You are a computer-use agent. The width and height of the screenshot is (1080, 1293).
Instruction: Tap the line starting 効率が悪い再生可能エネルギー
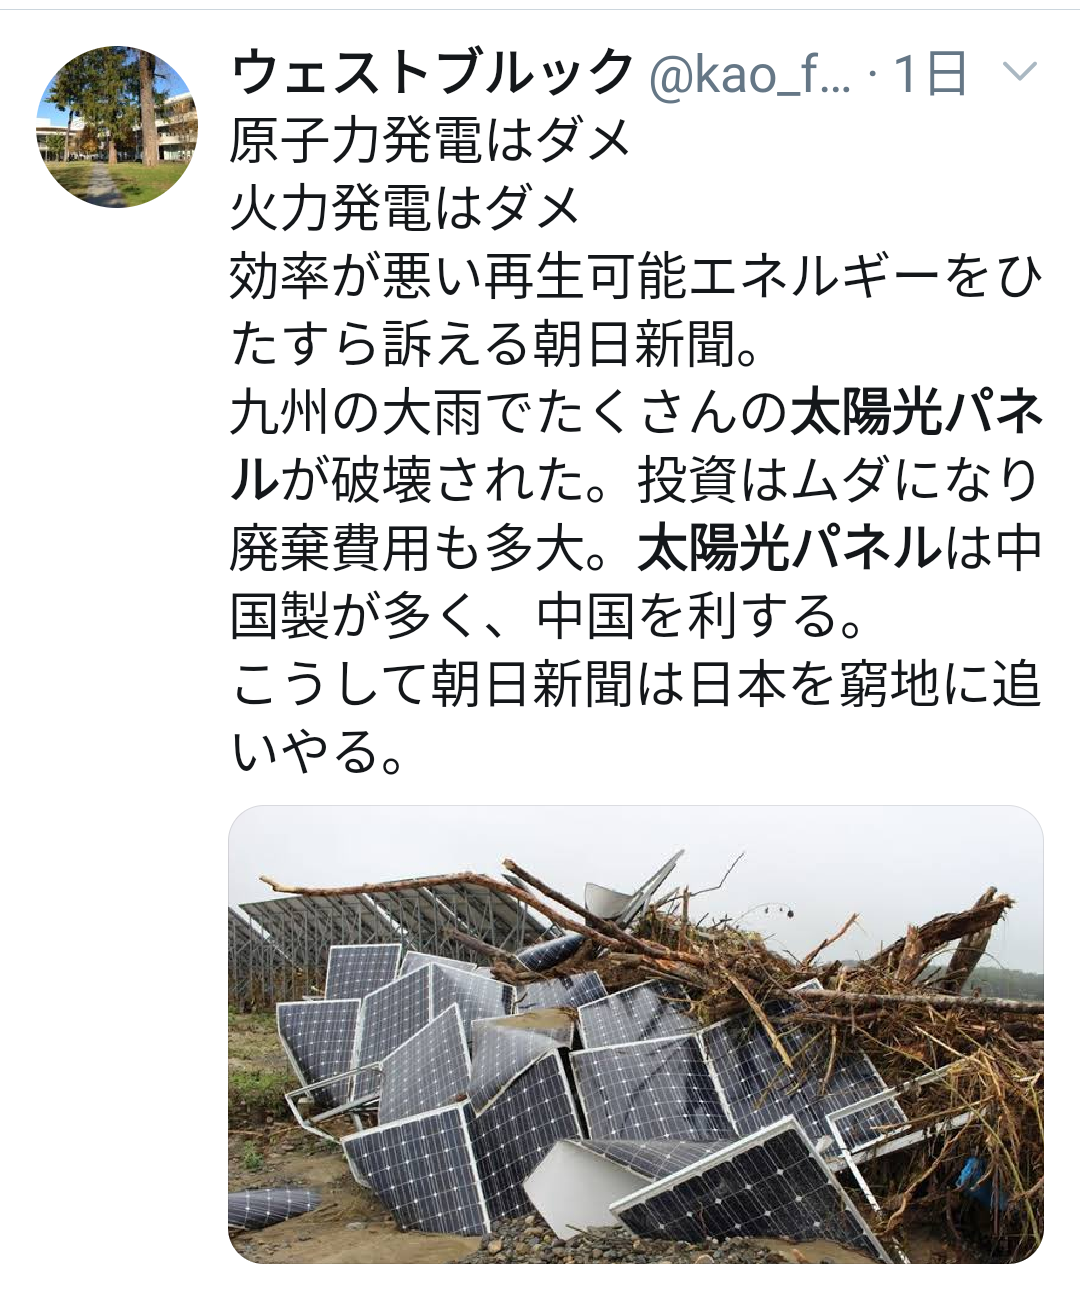click(637, 277)
